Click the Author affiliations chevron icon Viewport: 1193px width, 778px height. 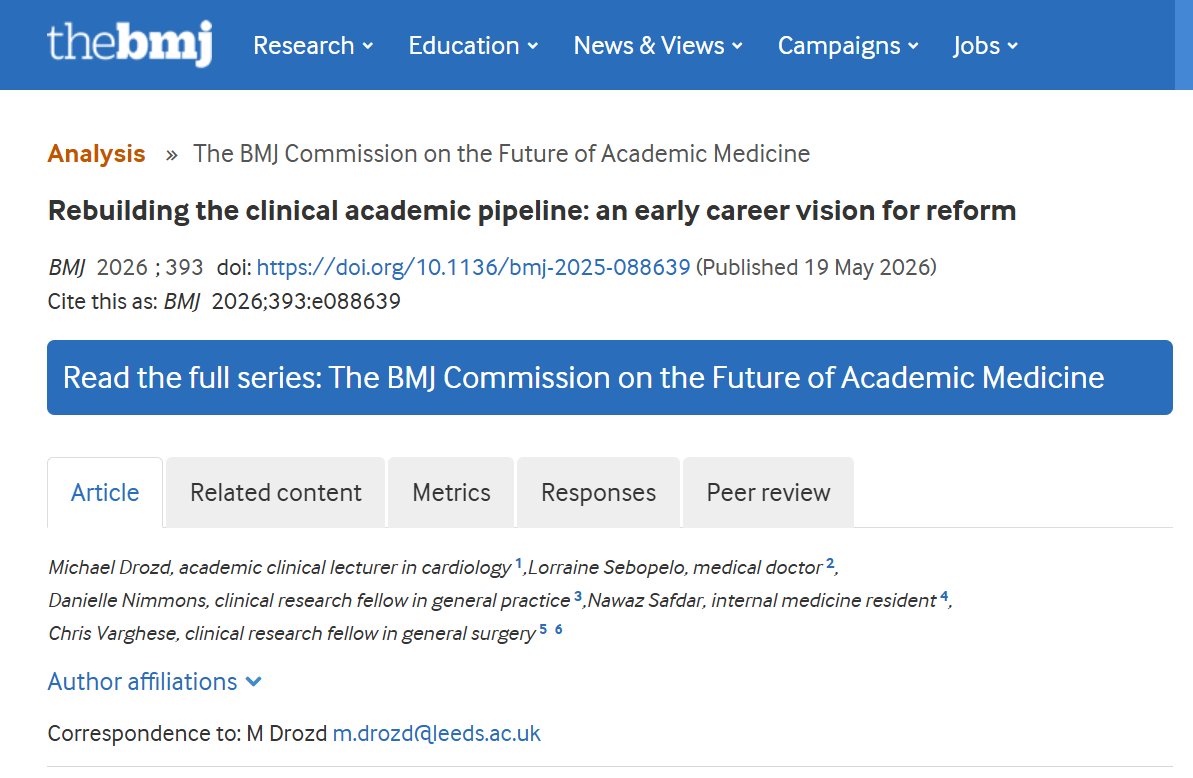pos(254,682)
